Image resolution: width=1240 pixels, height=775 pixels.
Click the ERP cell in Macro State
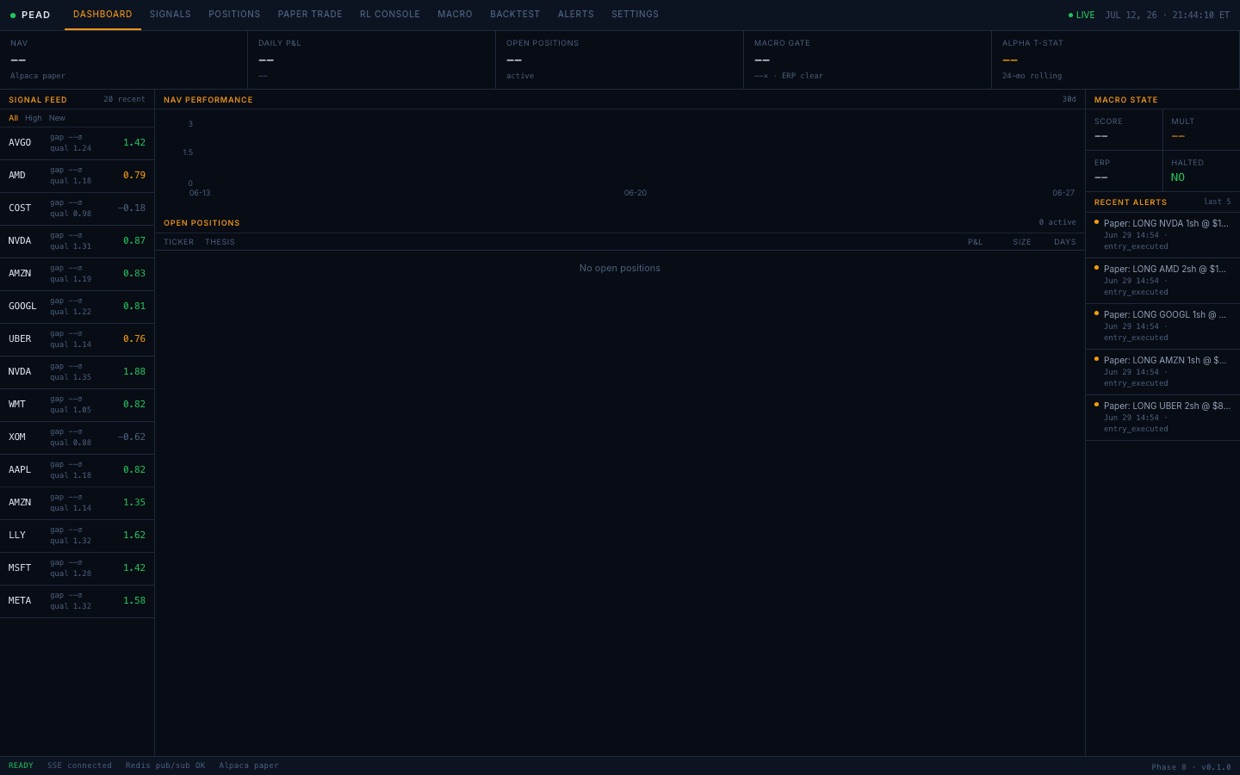coord(1124,171)
